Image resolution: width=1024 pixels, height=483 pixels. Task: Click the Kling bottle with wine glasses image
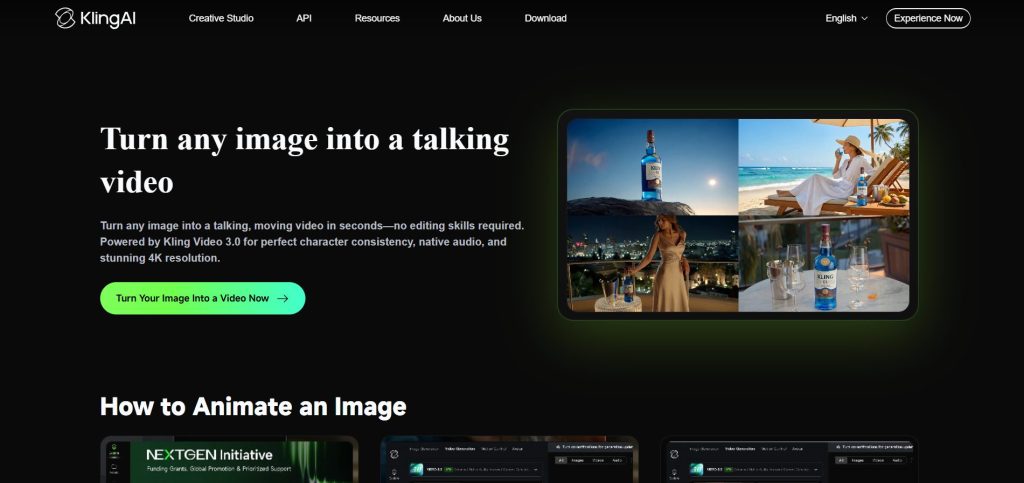pos(824,264)
